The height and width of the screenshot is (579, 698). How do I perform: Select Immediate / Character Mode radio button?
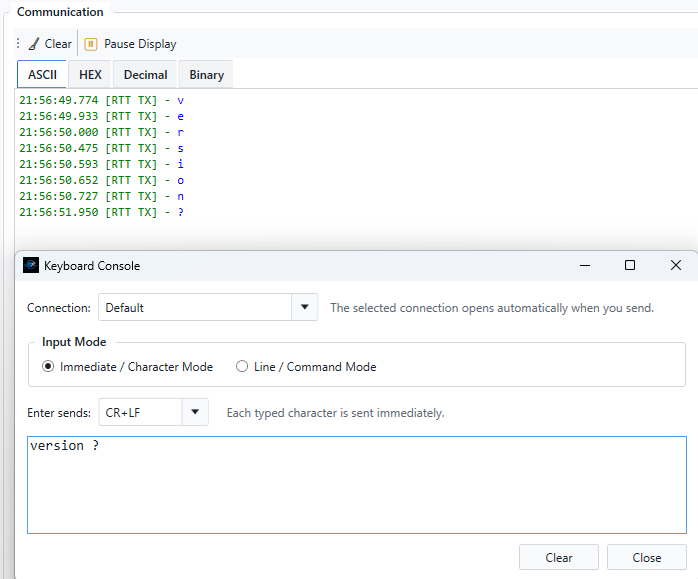coord(48,366)
